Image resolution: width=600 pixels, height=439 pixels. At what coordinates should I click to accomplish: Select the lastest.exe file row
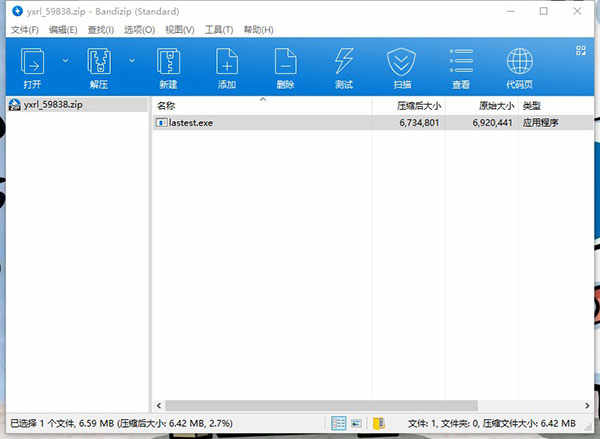click(373, 122)
